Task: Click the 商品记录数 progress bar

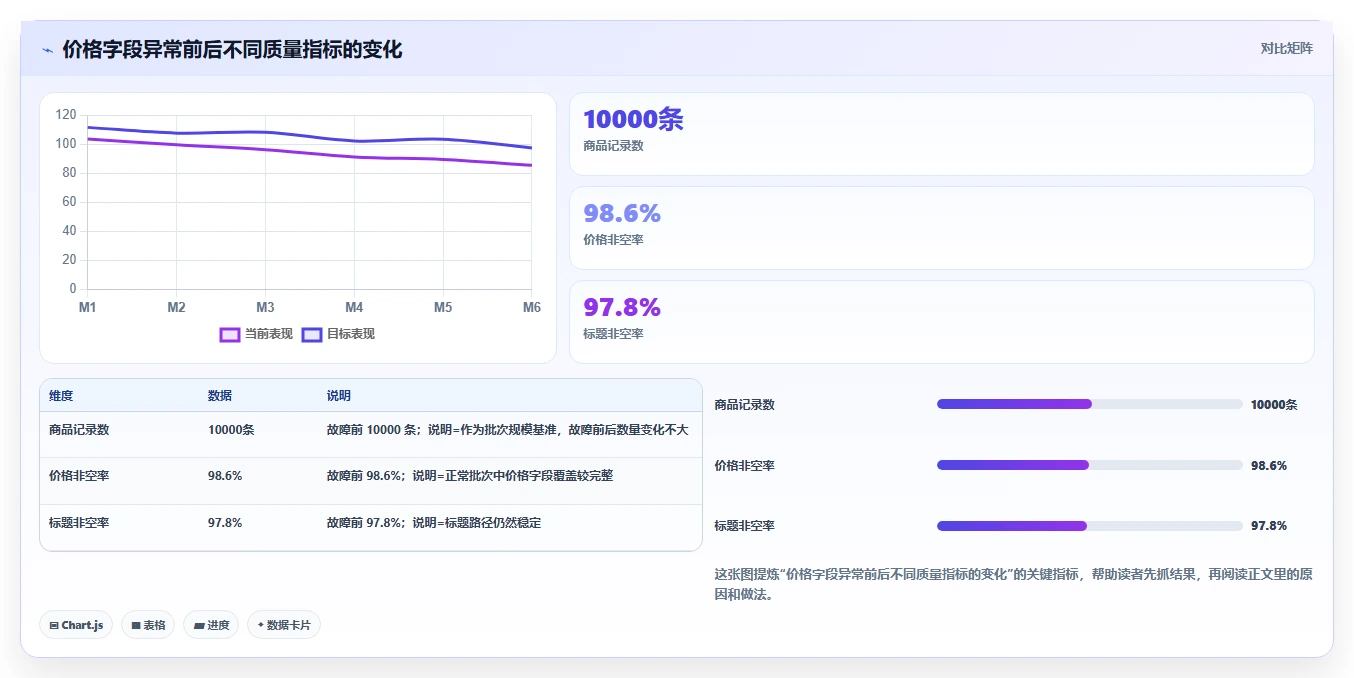Action: point(1090,404)
